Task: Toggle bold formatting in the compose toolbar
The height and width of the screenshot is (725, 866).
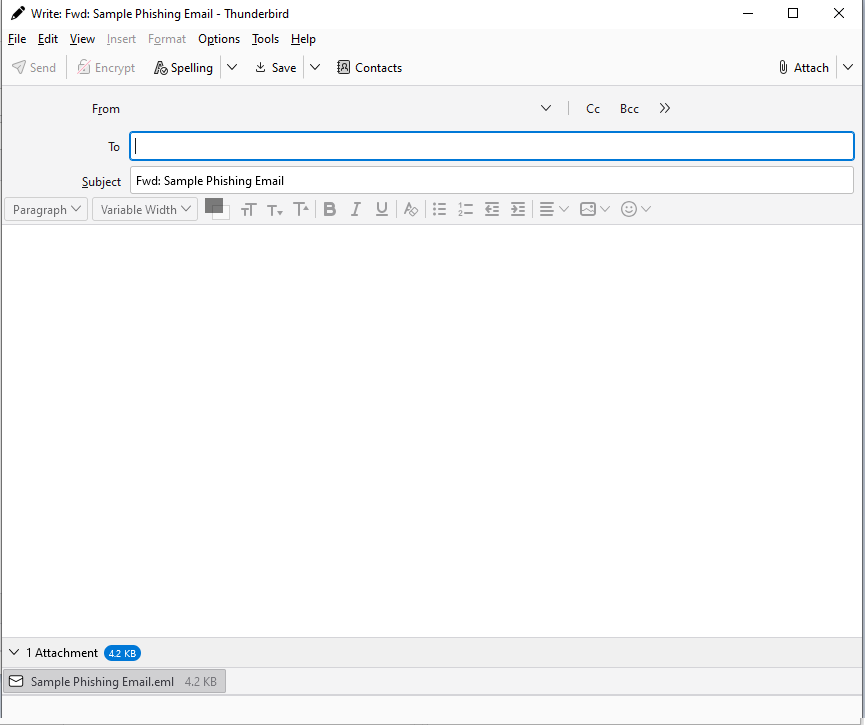Action: tap(329, 209)
